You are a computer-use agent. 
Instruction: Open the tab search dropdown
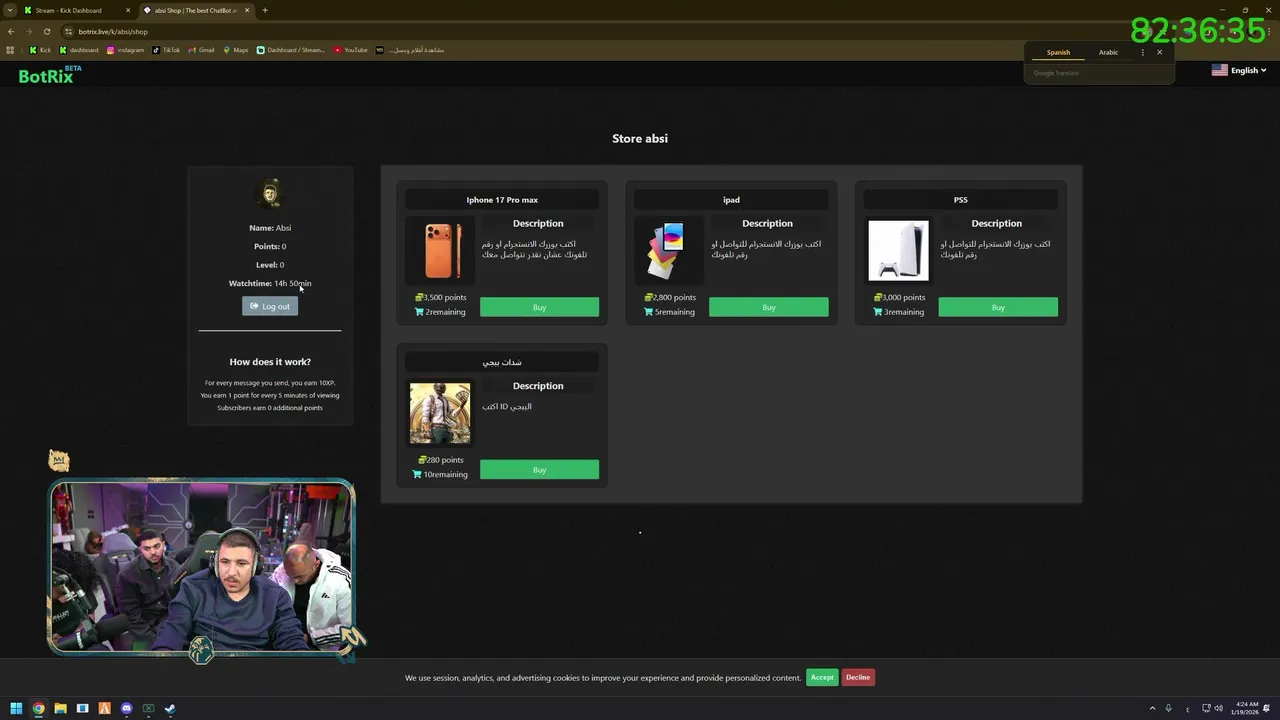[9, 10]
